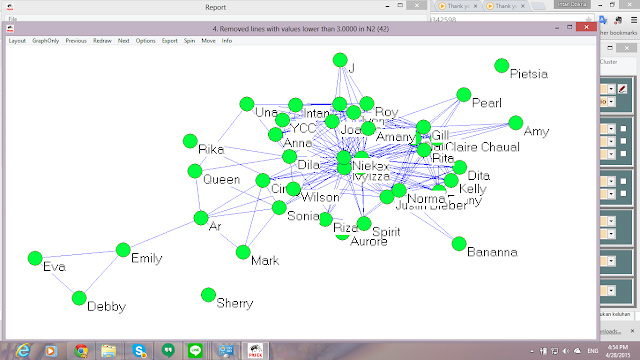This screenshot has width=640, height=360.
Task: Open the second Permutations row dropdown
Action: [611, 233]
